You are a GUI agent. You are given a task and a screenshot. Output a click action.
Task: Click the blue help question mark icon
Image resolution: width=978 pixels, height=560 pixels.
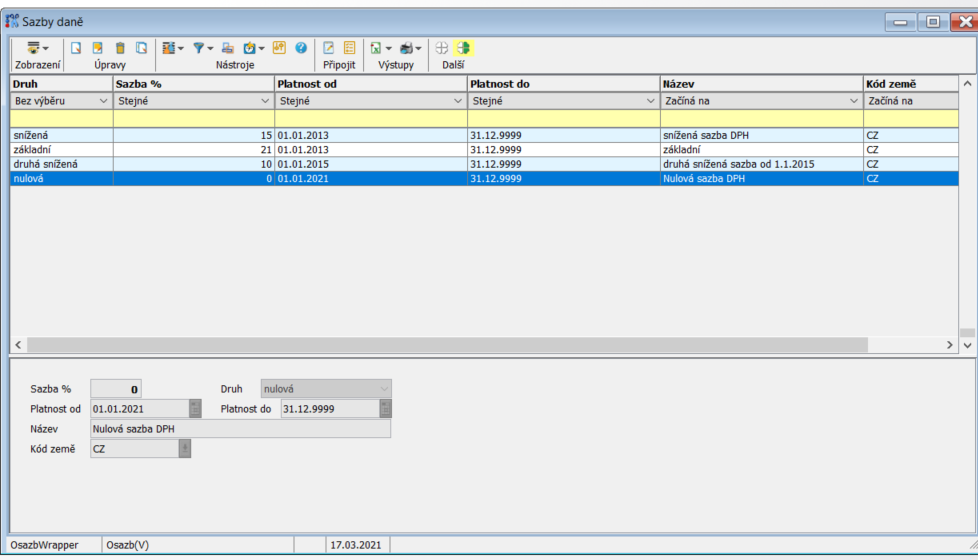tap(300, 48)
